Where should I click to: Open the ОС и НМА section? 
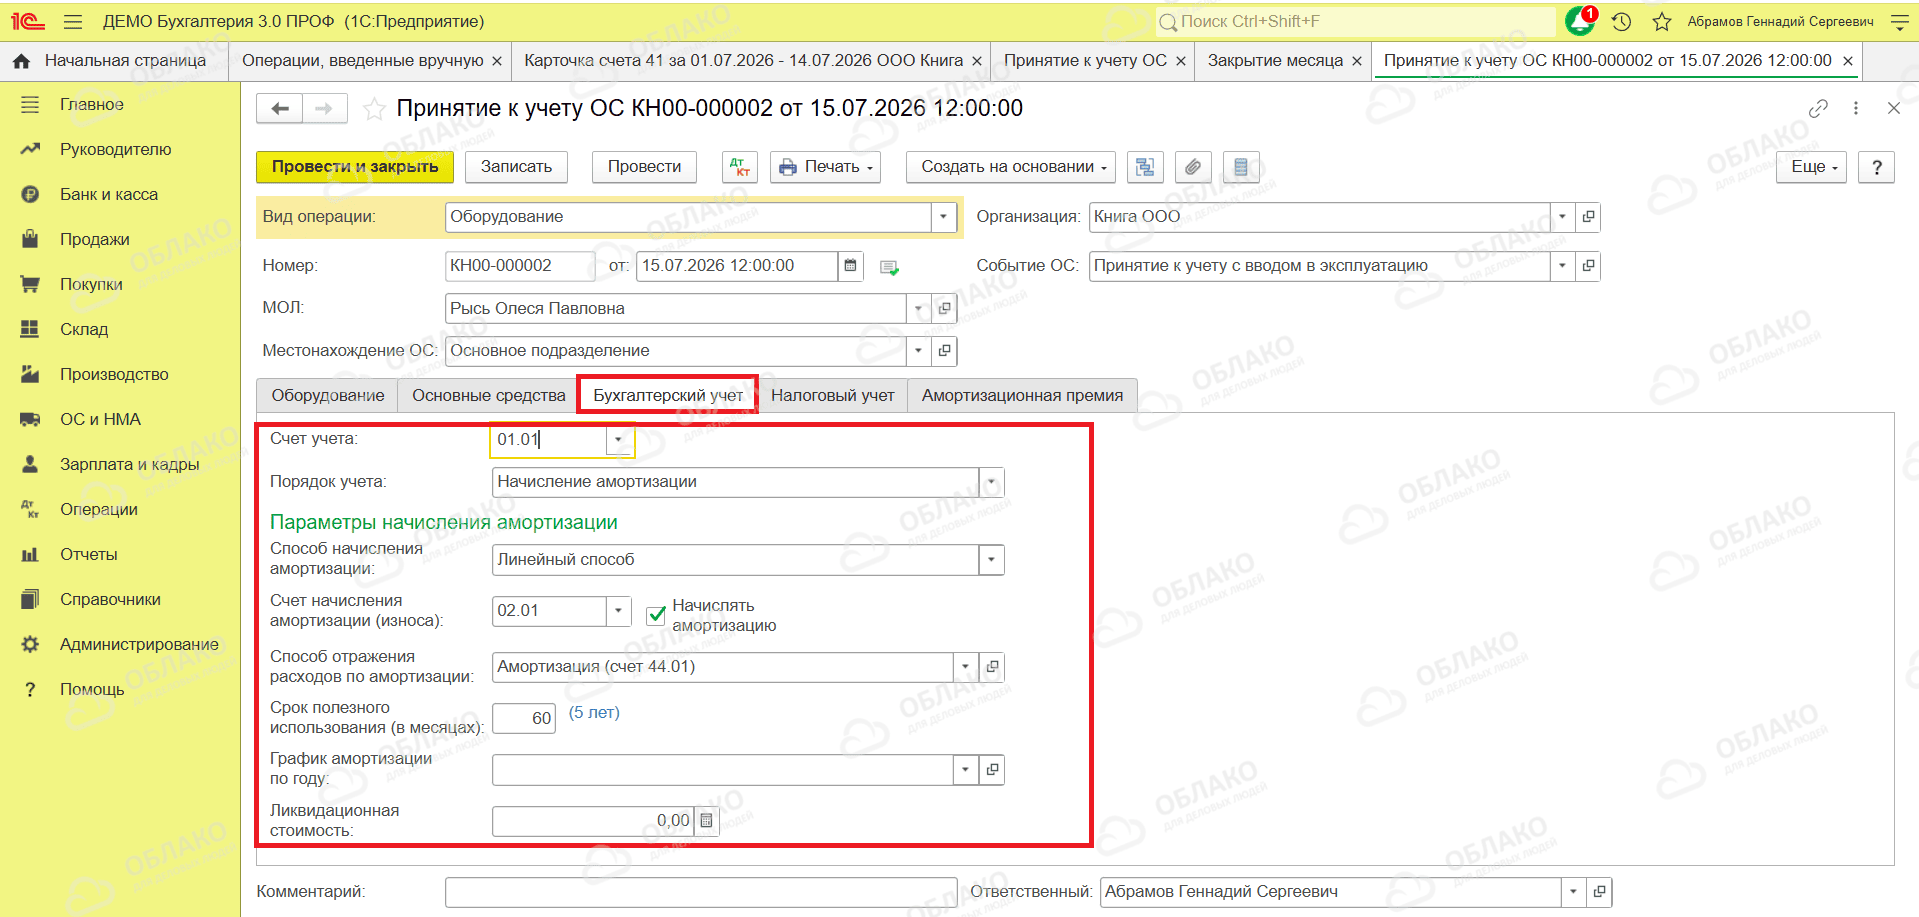tap(100, 420)
